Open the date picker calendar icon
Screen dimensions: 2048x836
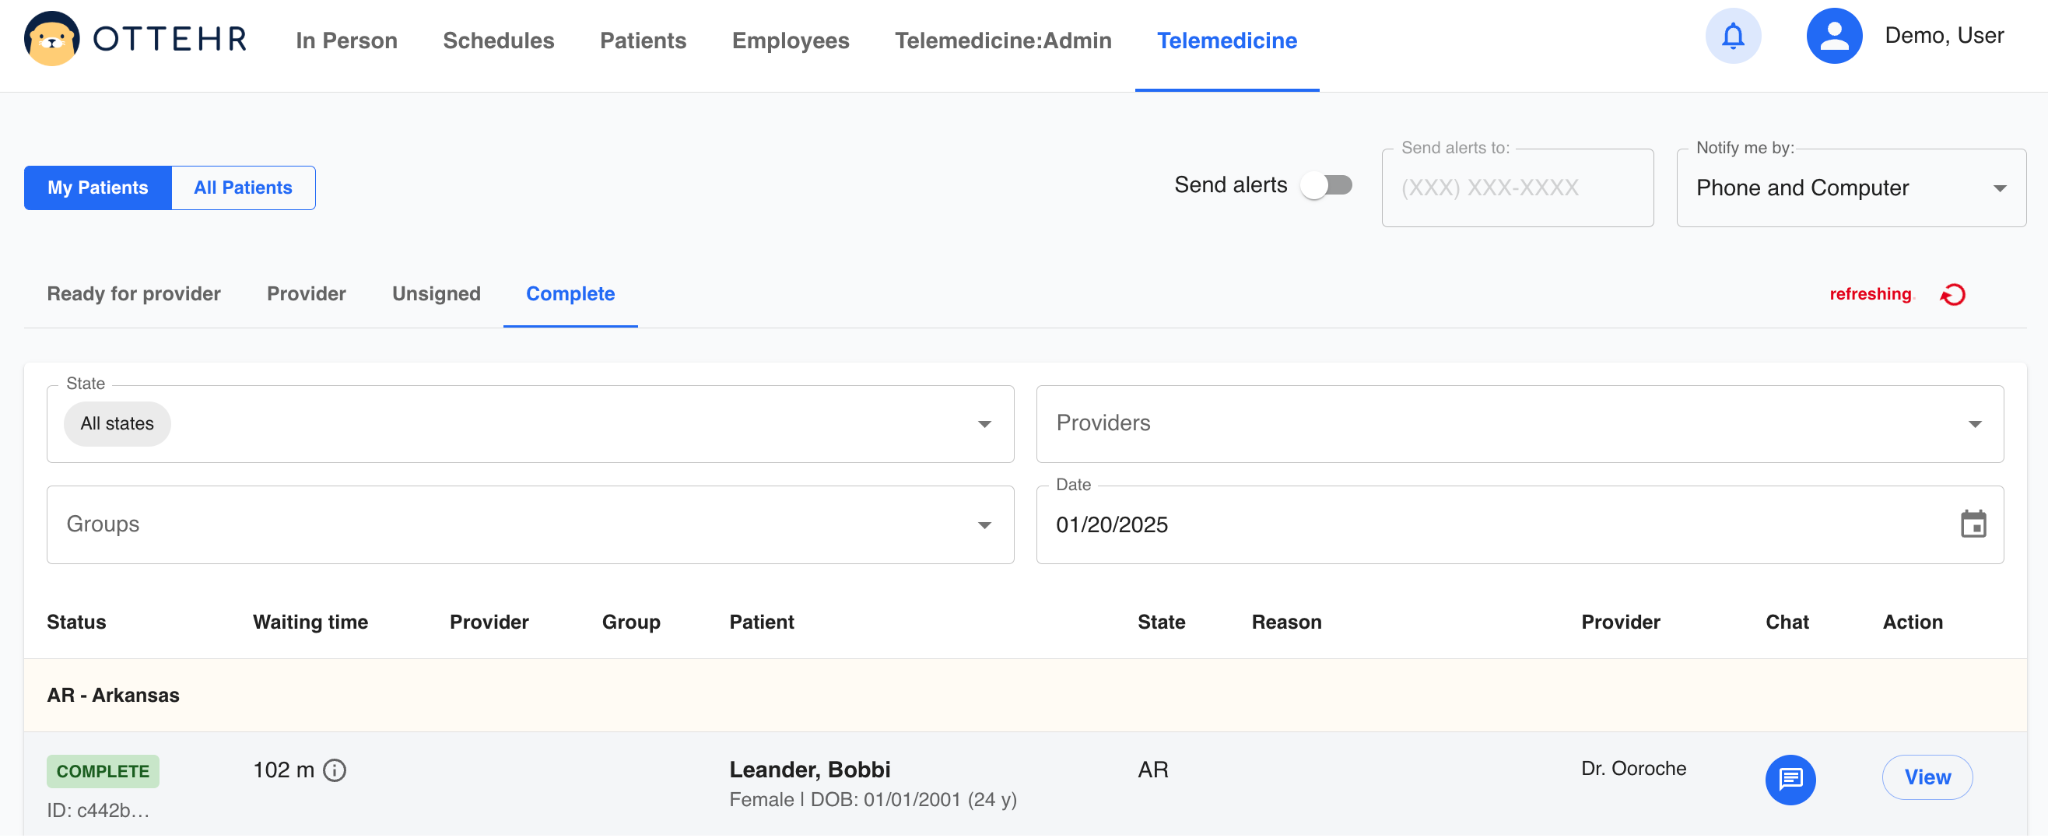pyautogui.click(x=1973, y=524)
